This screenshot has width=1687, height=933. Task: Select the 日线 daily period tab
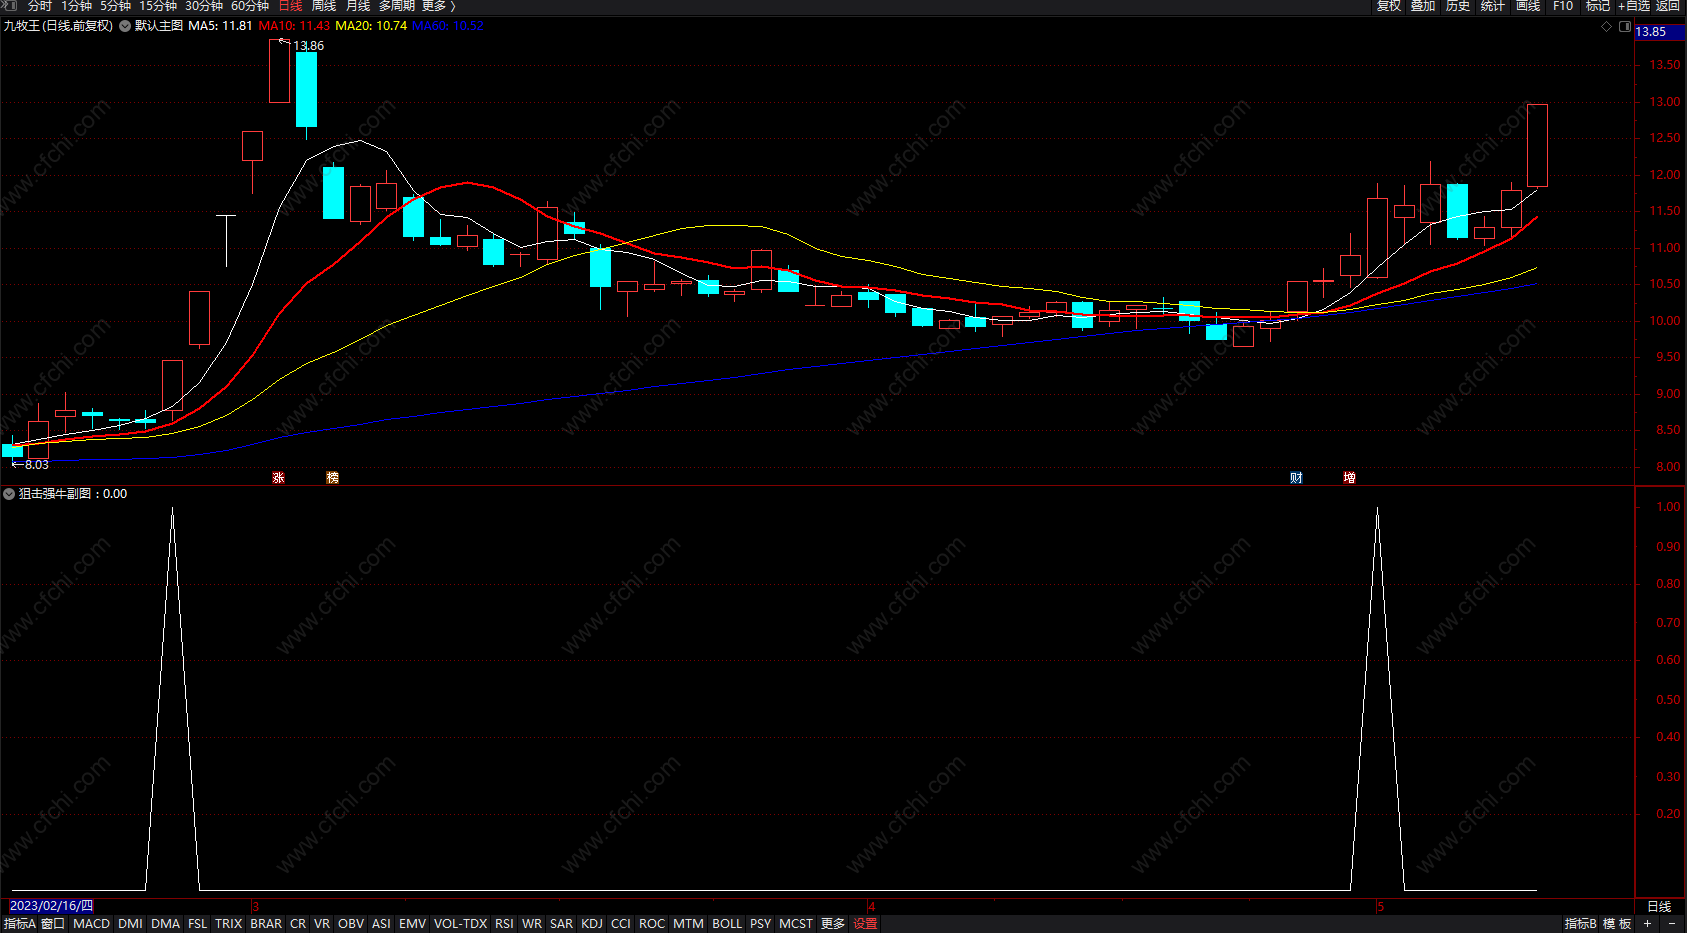click(290, 6)
